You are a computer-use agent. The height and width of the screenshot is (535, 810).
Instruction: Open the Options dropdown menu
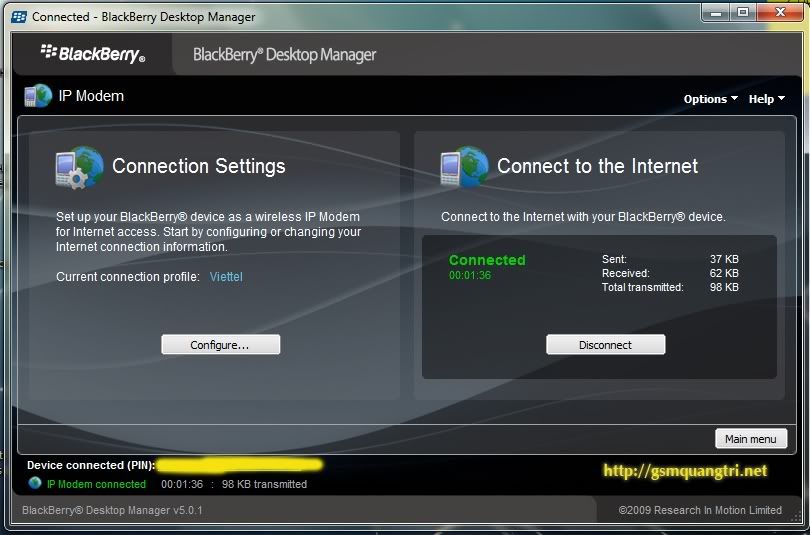[710, 99]
